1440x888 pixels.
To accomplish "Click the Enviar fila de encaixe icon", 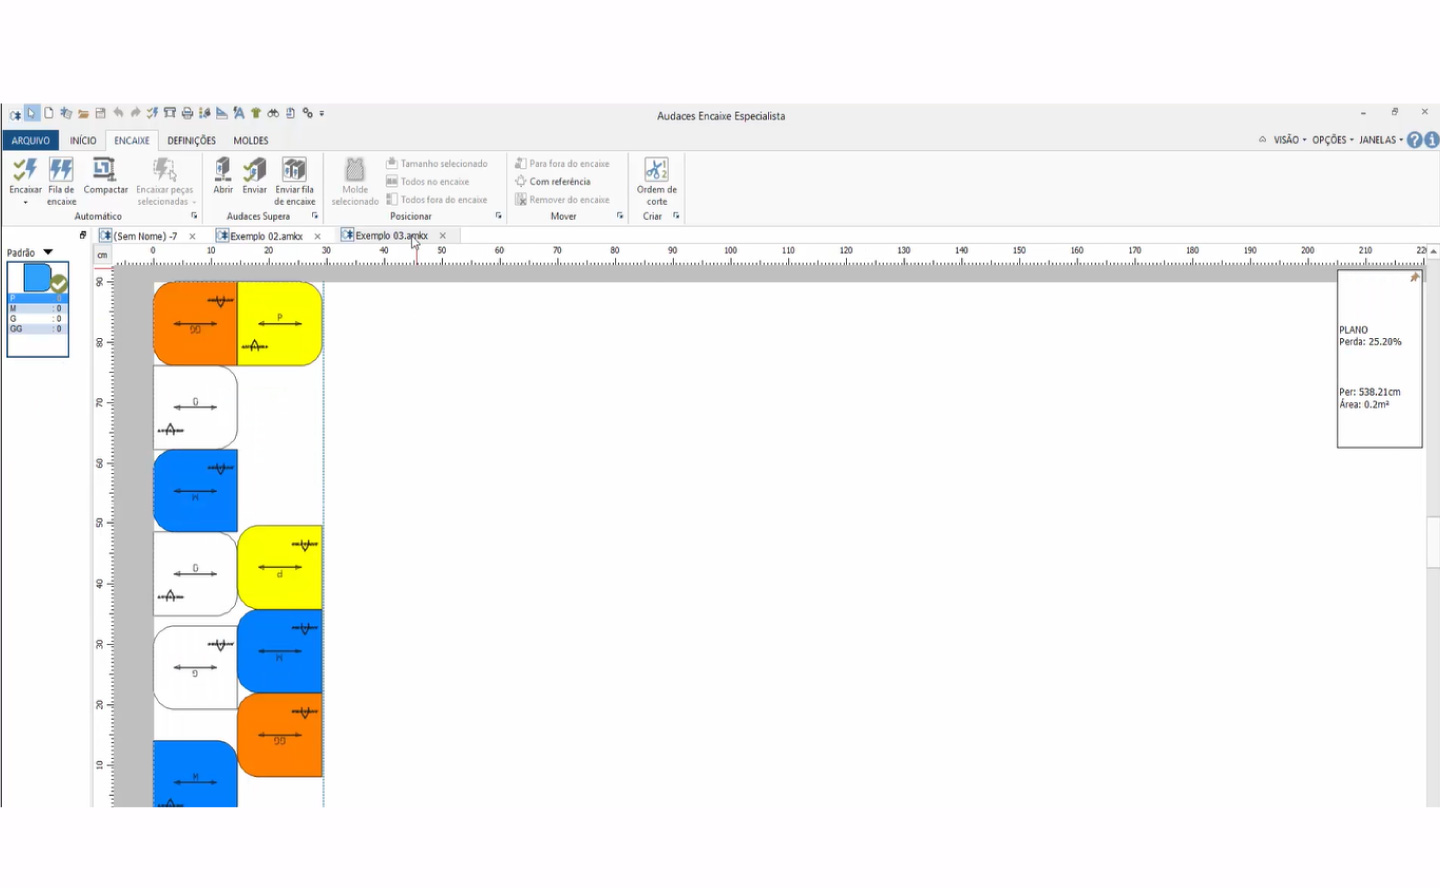I will coord(294,170).
